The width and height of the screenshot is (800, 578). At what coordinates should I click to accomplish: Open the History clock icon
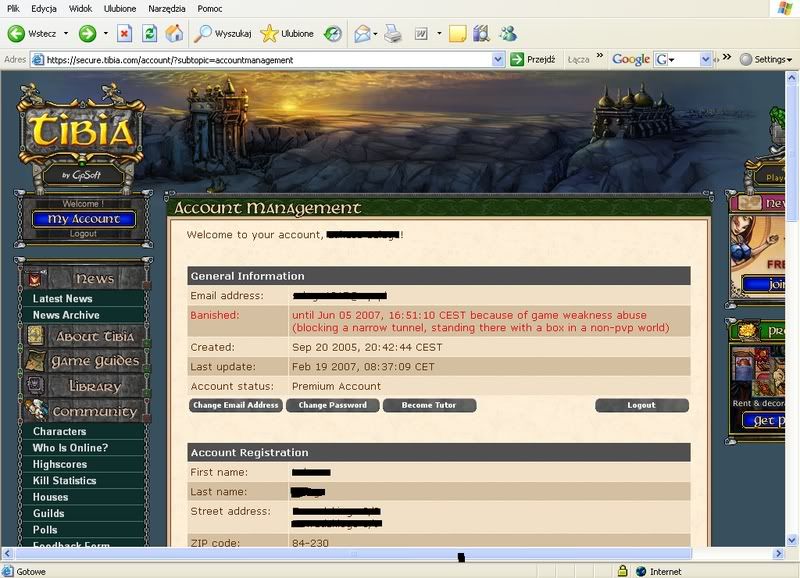click(333, 34)
